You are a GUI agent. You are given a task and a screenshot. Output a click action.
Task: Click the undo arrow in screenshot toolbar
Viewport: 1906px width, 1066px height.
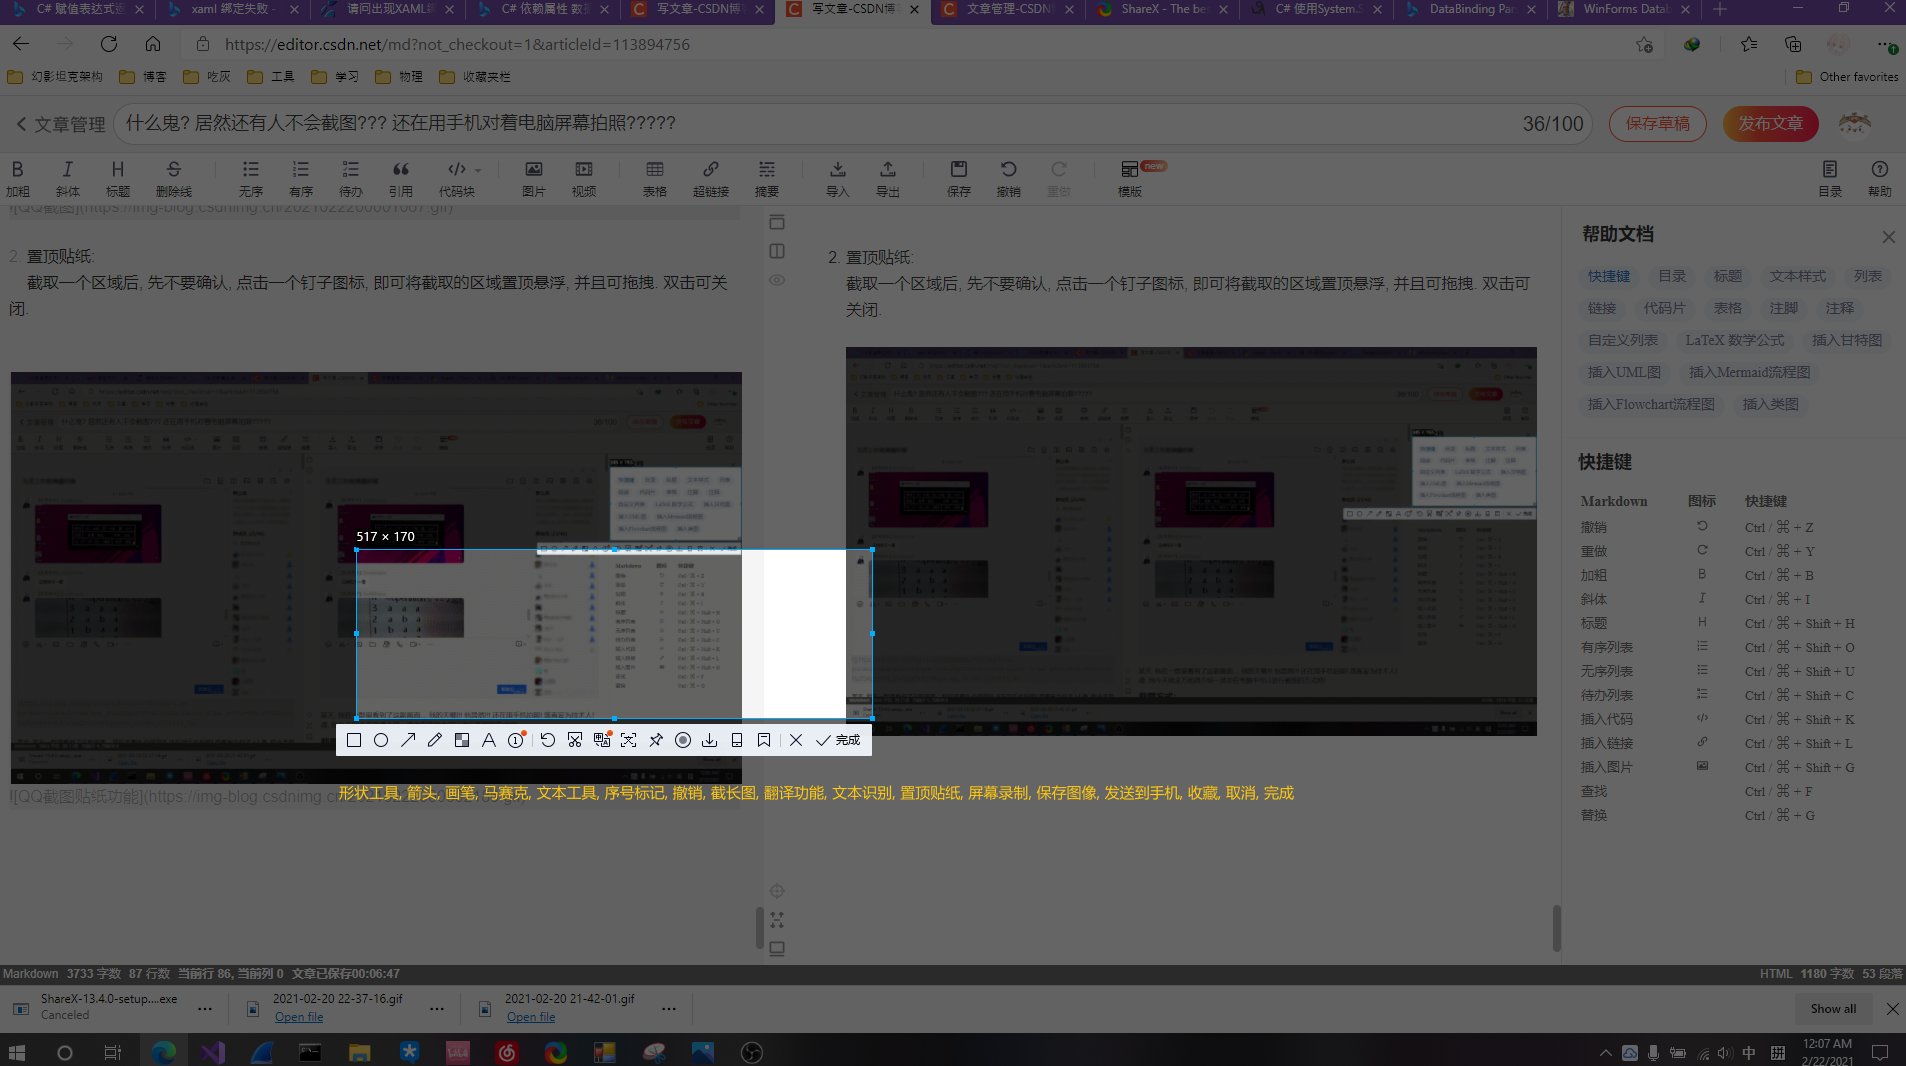(548, 740)
